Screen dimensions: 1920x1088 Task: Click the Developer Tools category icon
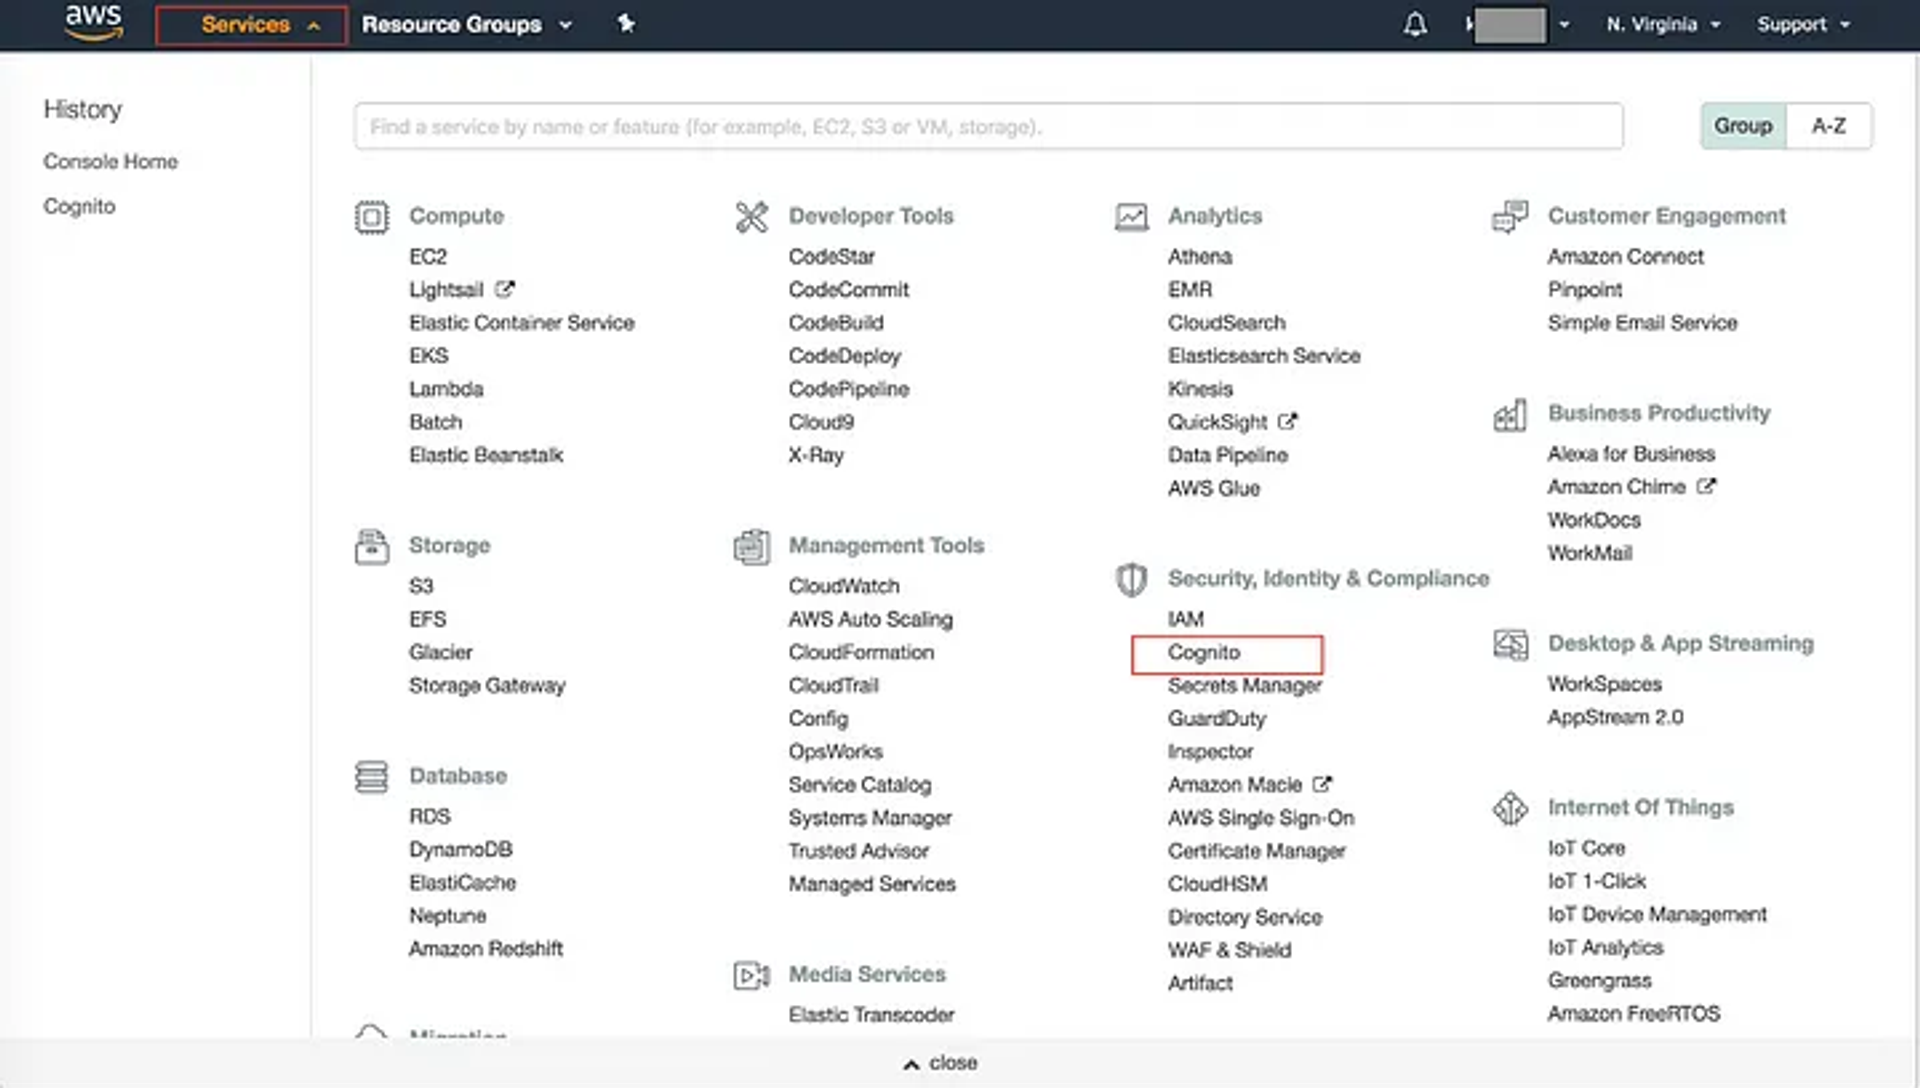(x=752, y=217)
